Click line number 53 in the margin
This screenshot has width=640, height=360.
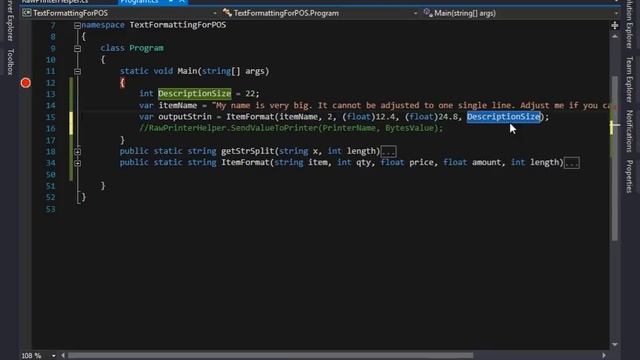[51, 209]
